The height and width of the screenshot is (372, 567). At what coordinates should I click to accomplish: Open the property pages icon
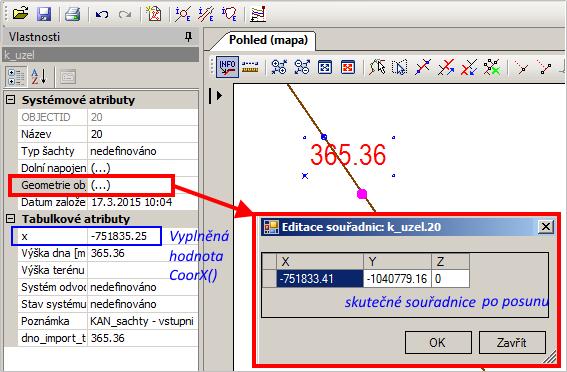coord(68,77)
